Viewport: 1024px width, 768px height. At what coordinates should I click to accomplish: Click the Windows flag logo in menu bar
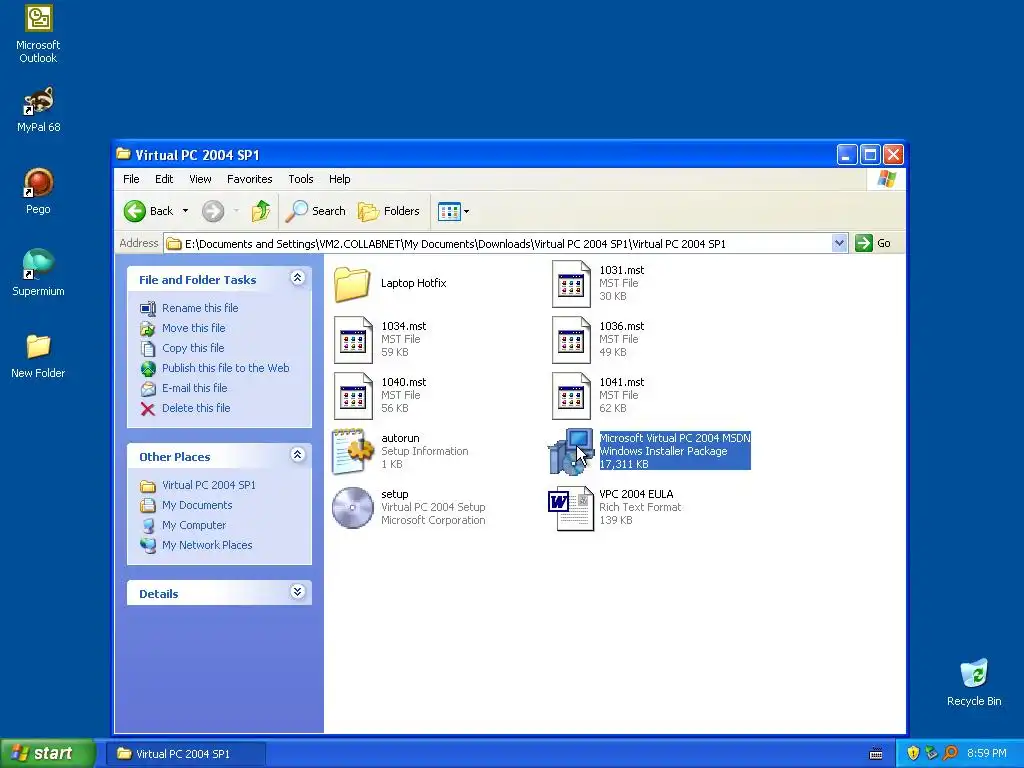886,179
